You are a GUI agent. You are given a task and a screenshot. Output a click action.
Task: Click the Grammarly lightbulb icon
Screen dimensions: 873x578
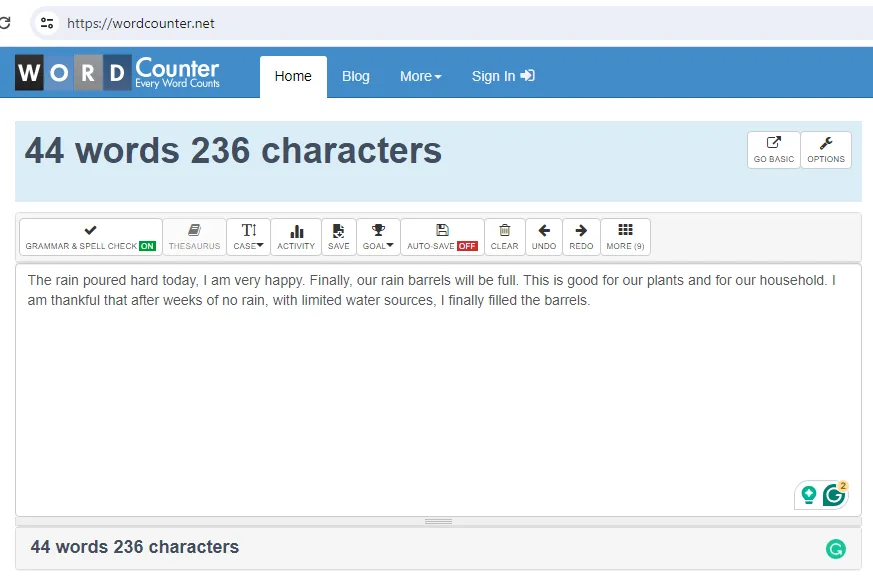pyautogui.click(x=808, y=494)
